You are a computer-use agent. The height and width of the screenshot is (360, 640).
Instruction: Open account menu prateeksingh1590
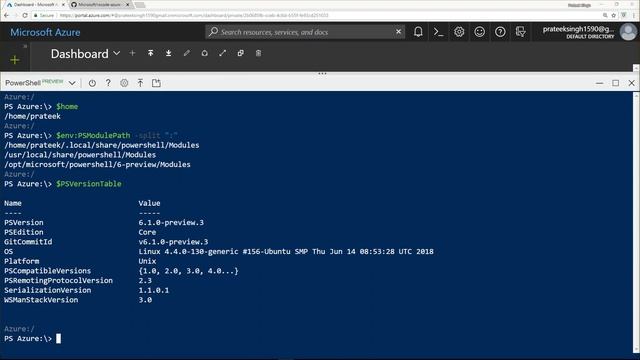pos(578,32)
